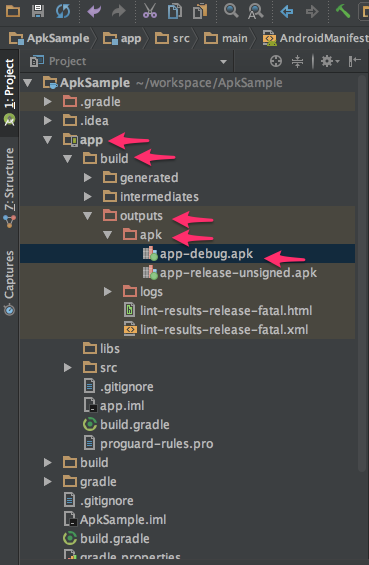This screenshot has width=369, height=565.
Task: Open the 1: Project side tab
Action: (9, 93)
